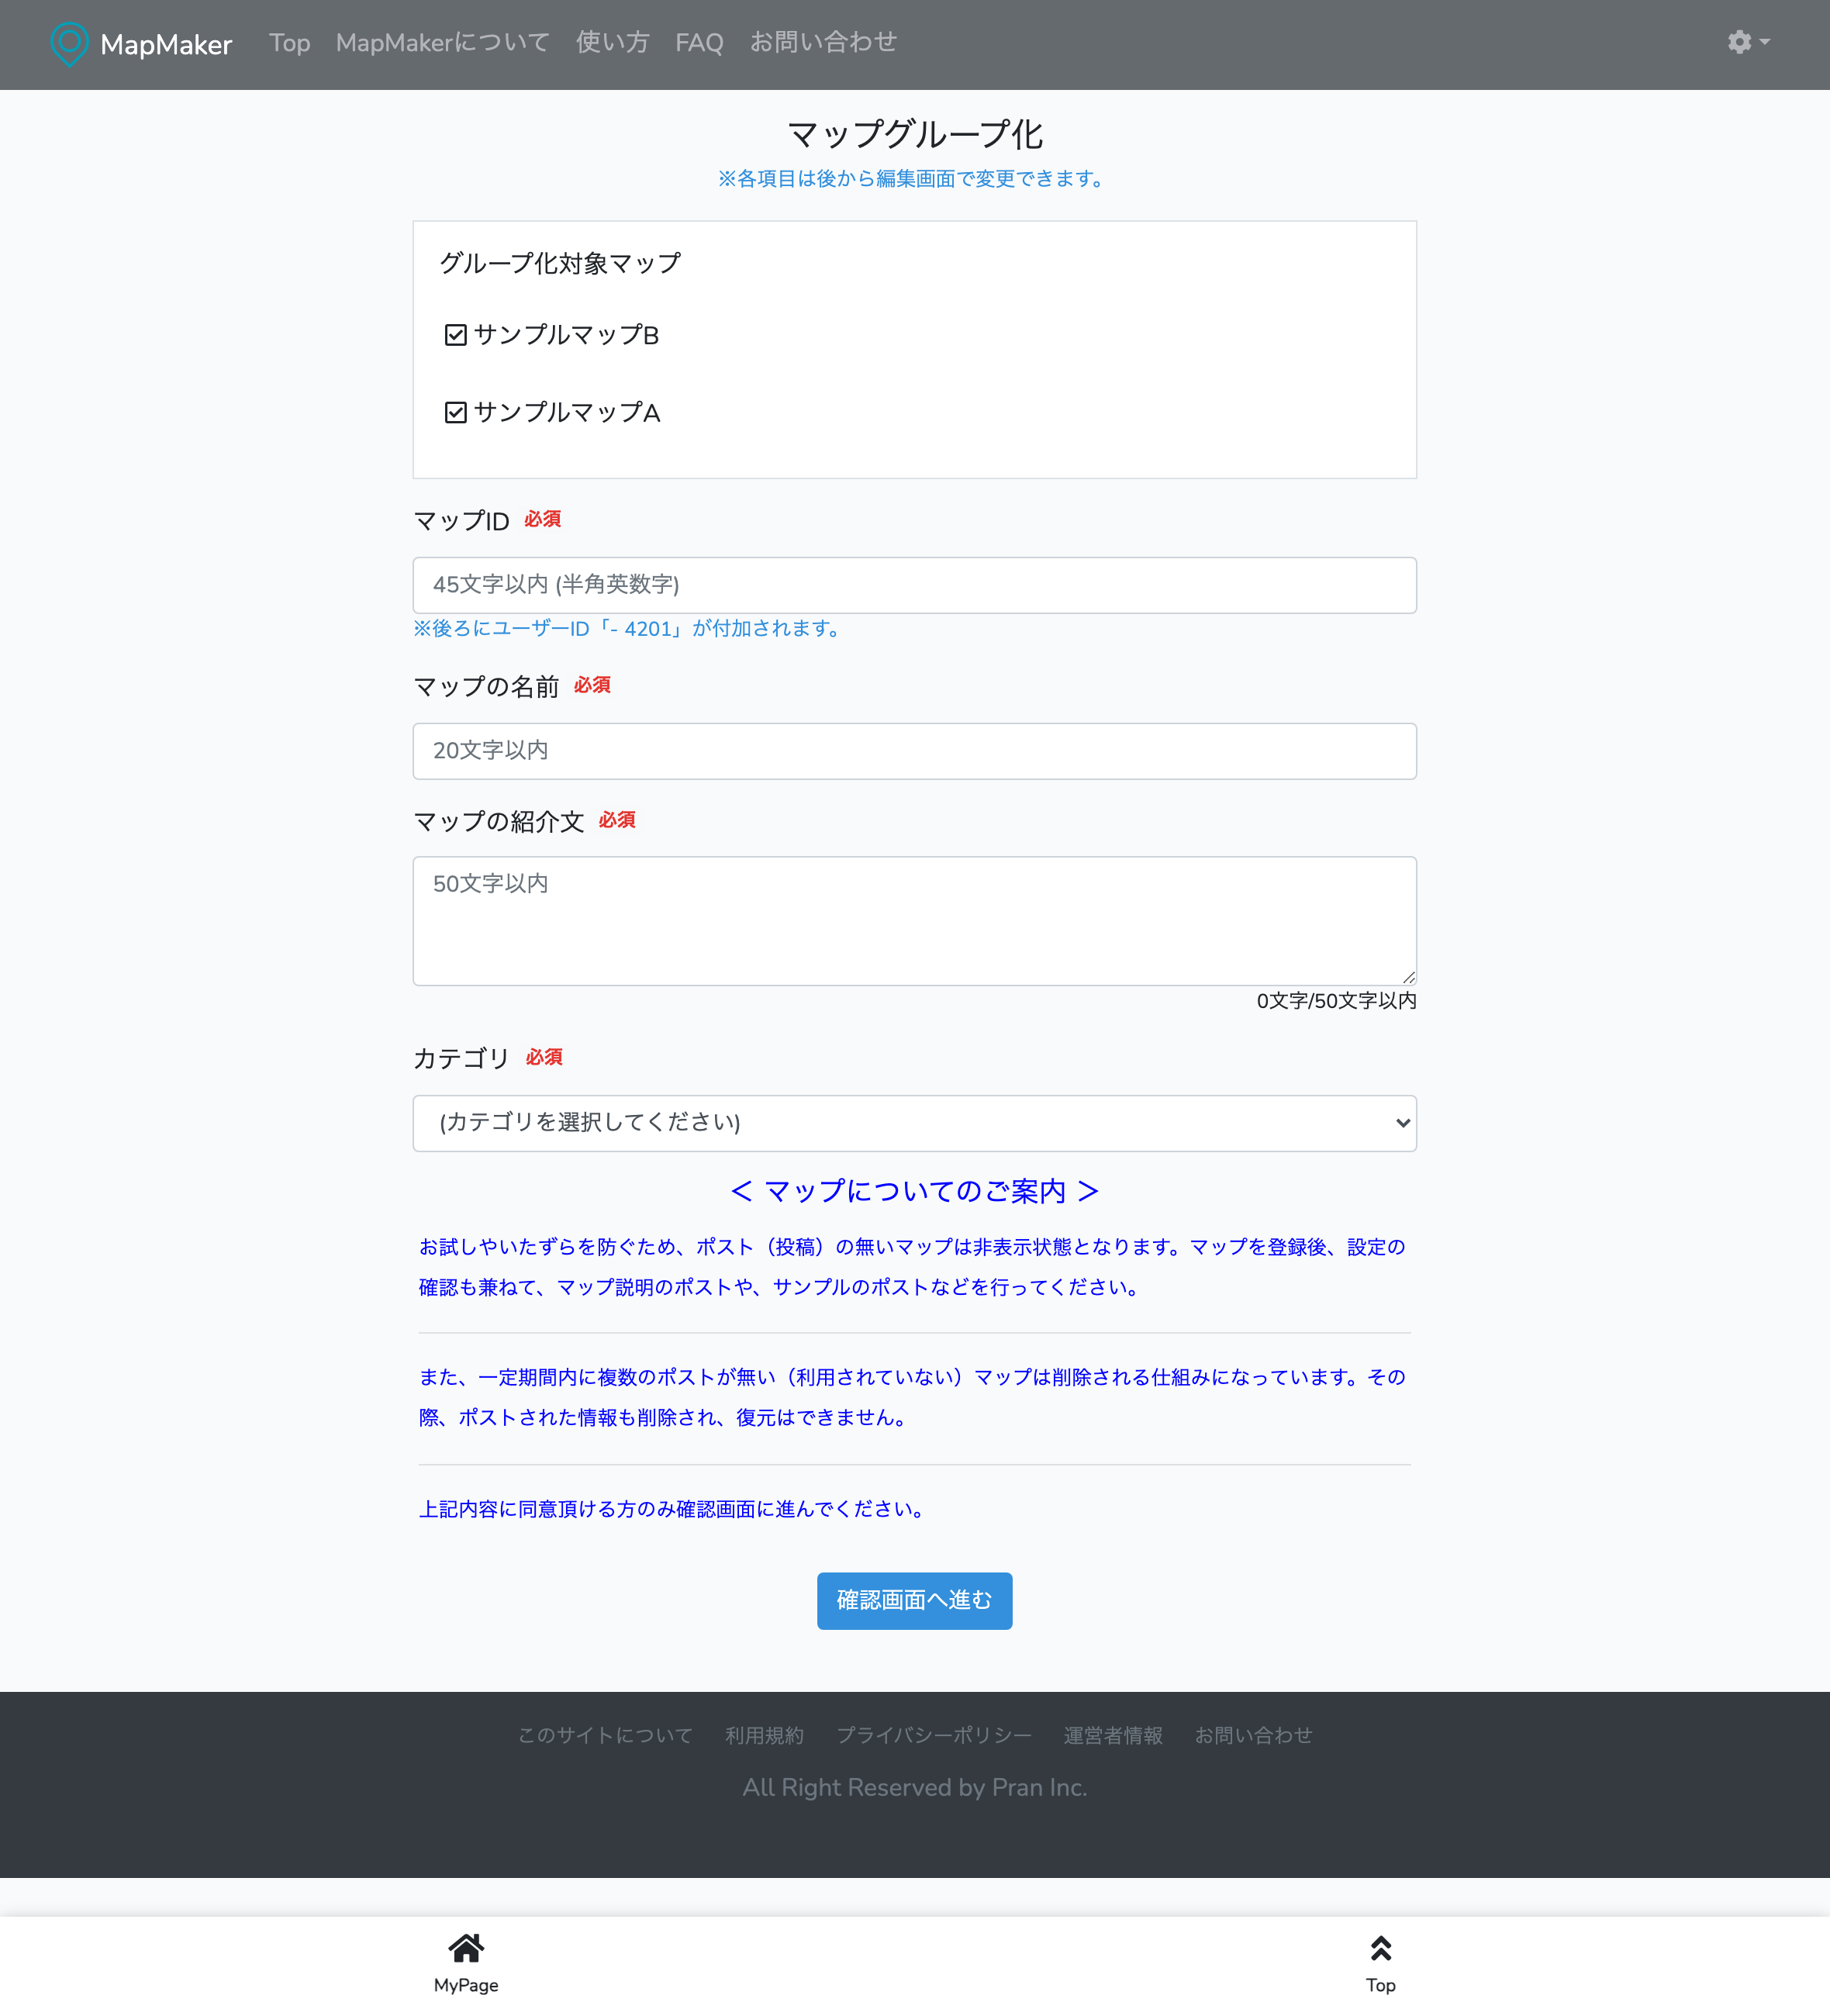The width and height of the screenshot is (1830, 2016).
Task: Open the お問い合わせ footer link
Action: (x=1253, y=1735)
